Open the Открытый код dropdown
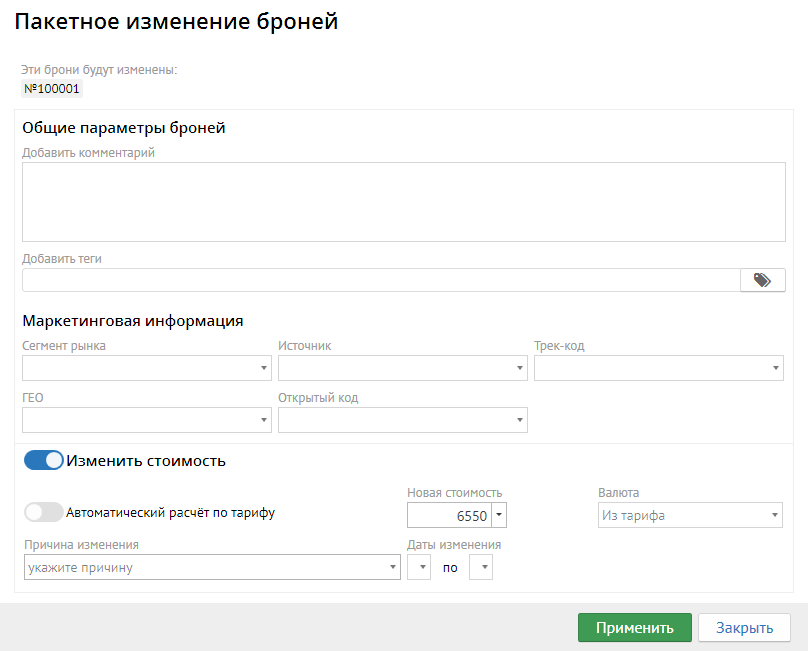The image size is (808, 651). pos(402,420)
